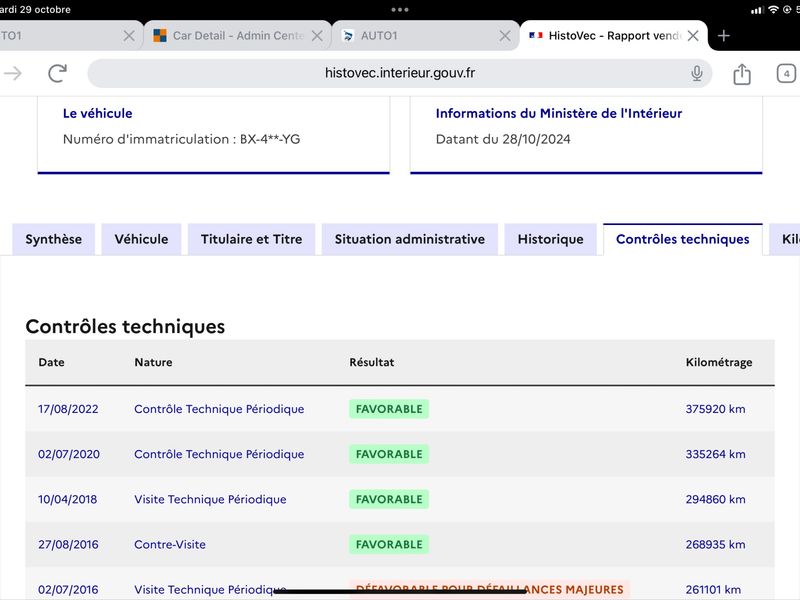Reload the page with the refresh icon
800x600 pixels.
57,73
